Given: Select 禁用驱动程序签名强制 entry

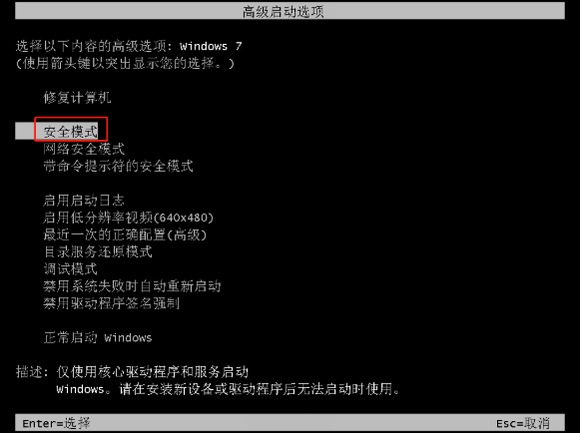Looking at the screenshot, I should click(111, 303).
